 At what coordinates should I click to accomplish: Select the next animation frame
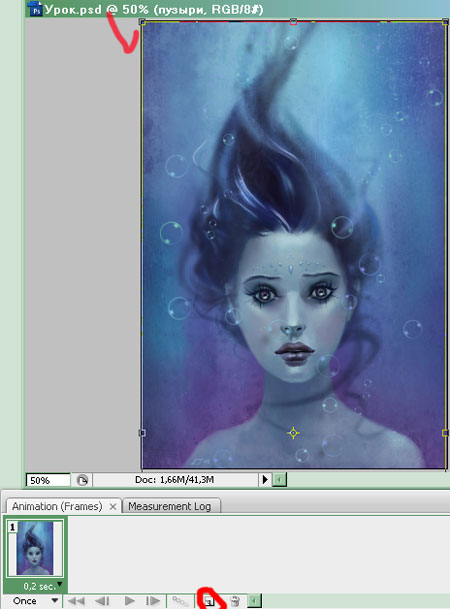[153, 601]
